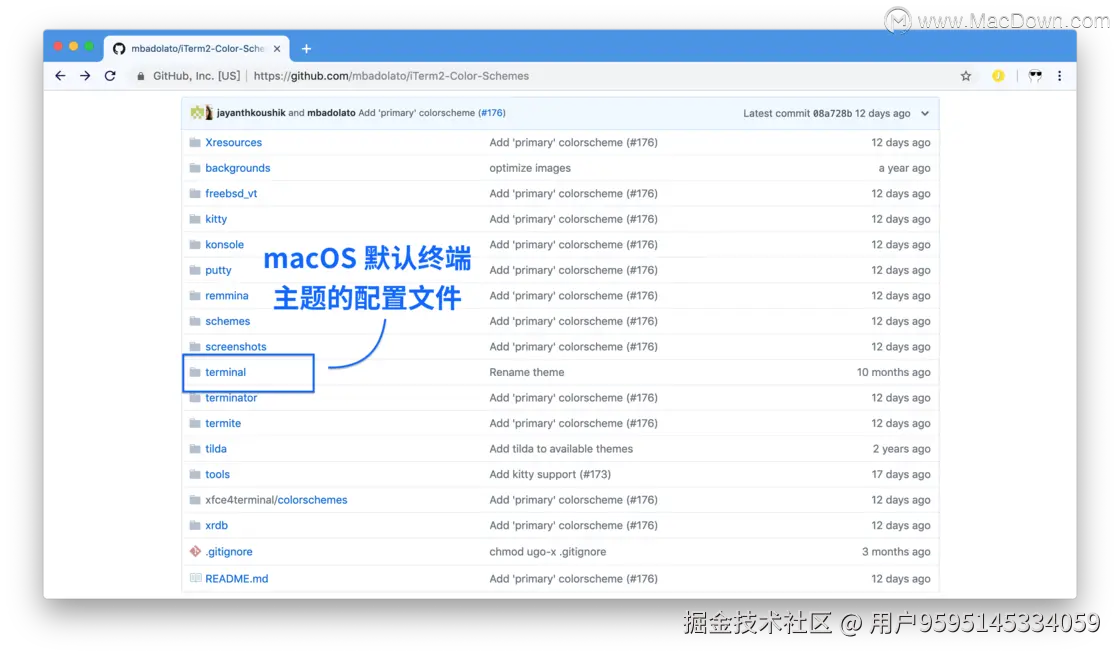This screenshot has width=1120, height=656.
Task: Open the #176 pull request link
Action: coord(491,113)
